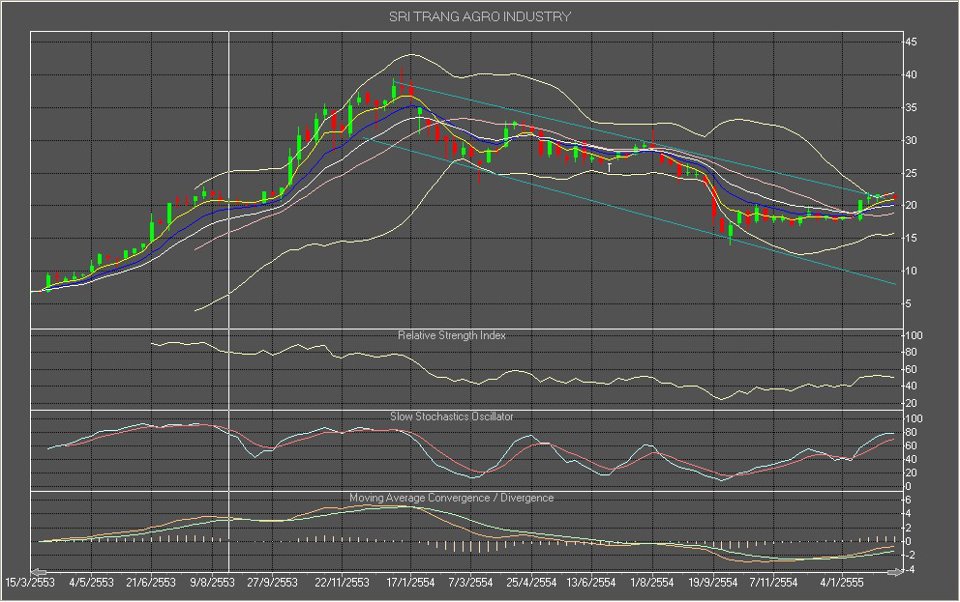
Task: Click the 60 value on the Relative Strength Index axis
Action: (x=911, y=369)
